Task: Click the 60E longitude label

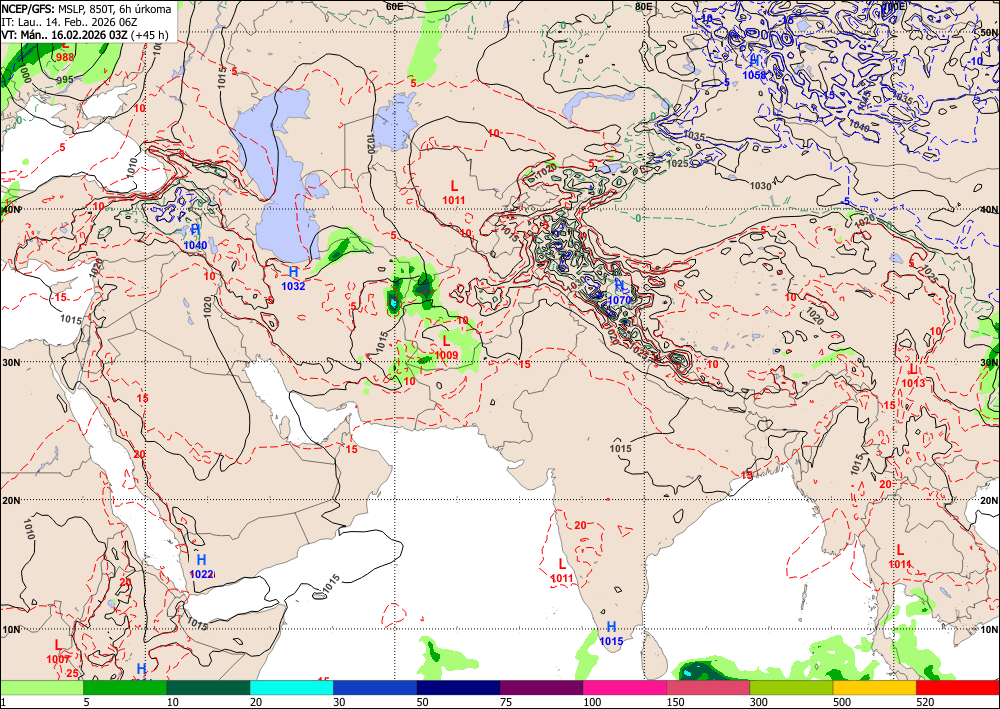Action: [395, 6]
